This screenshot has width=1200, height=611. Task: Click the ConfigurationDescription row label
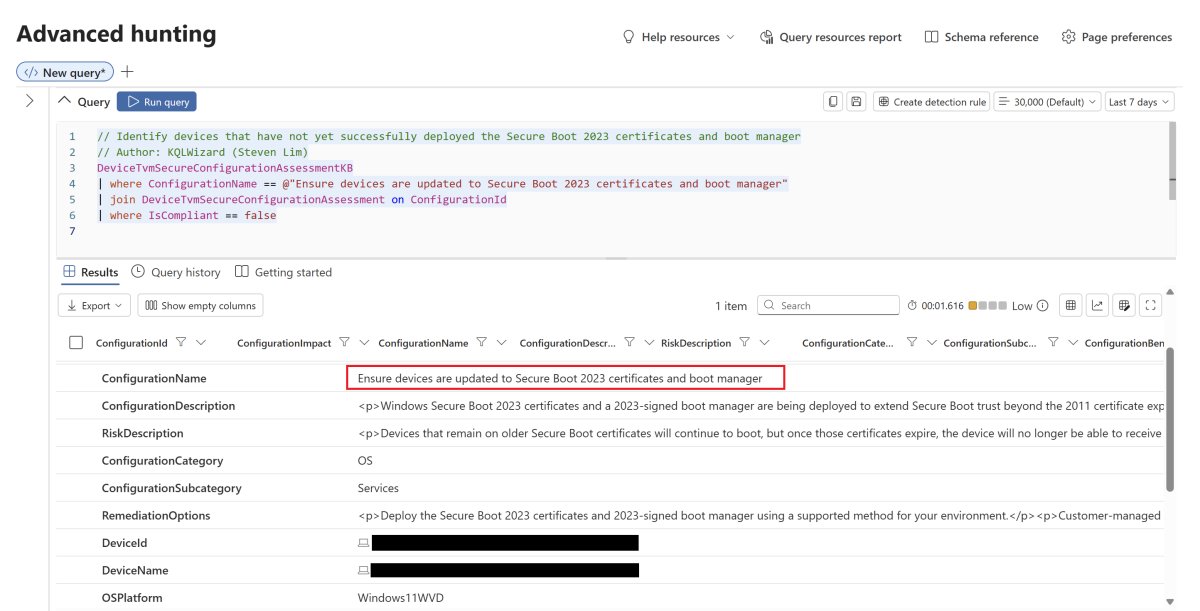click(x=168, y=406)
